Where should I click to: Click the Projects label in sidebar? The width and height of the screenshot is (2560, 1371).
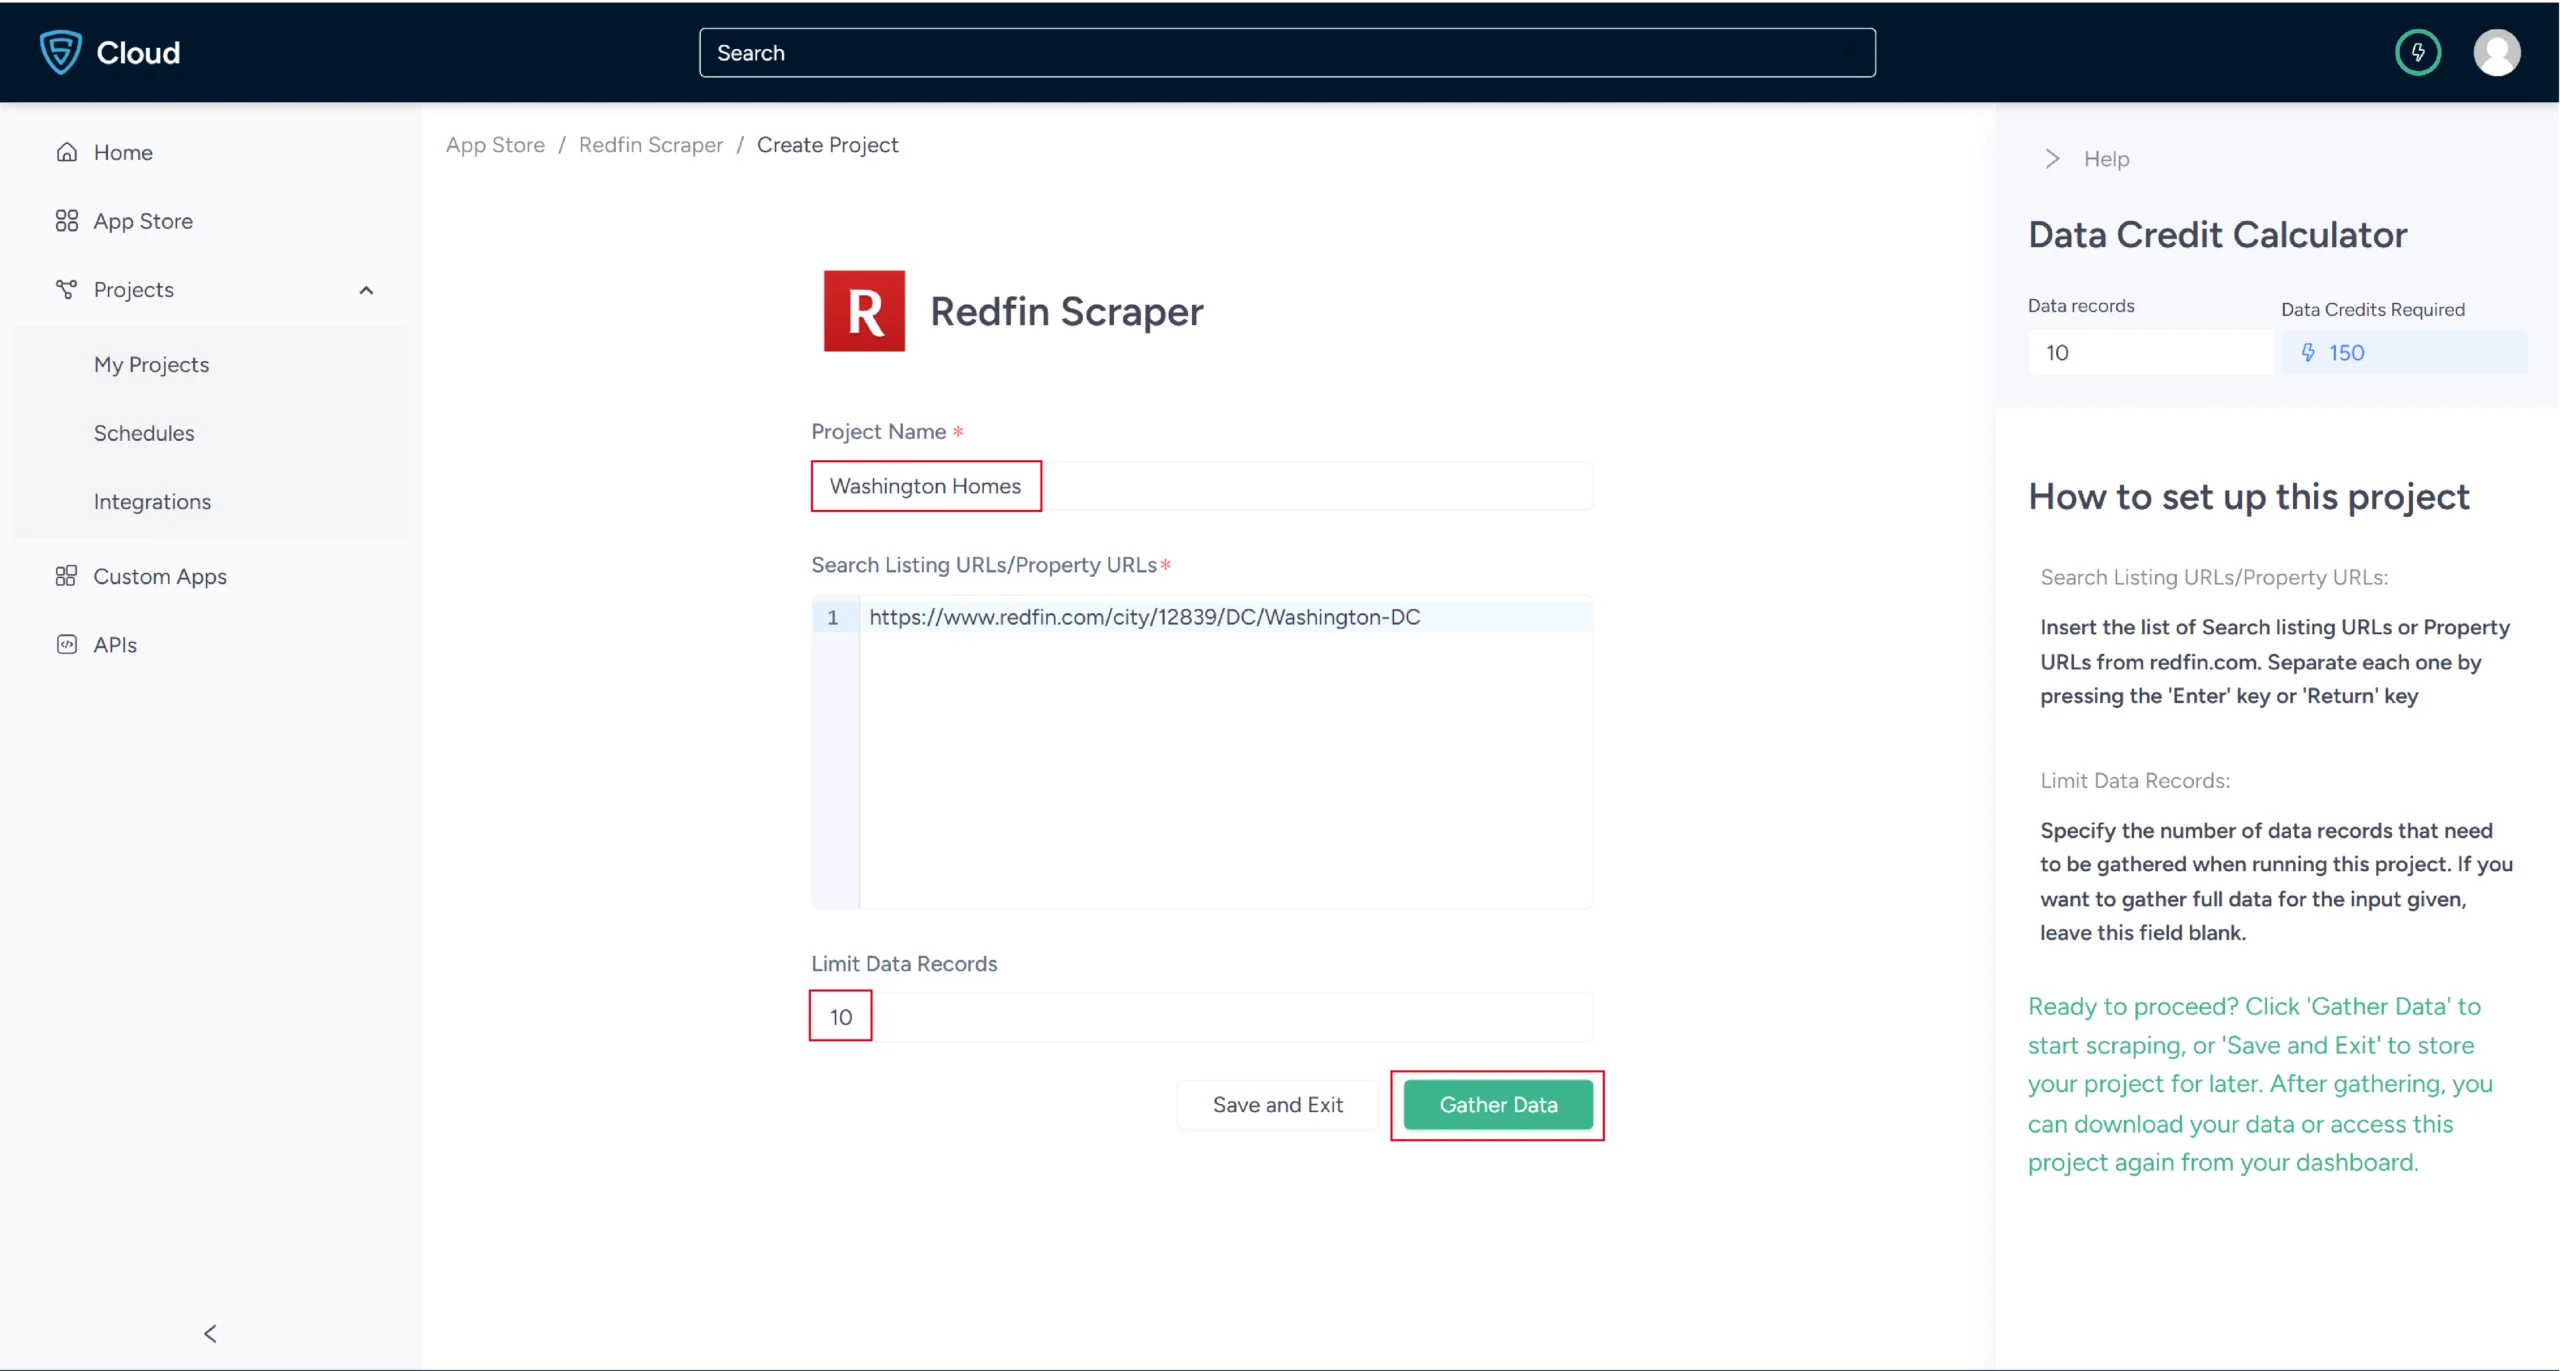pyautogui.click(x=134, y=290)
